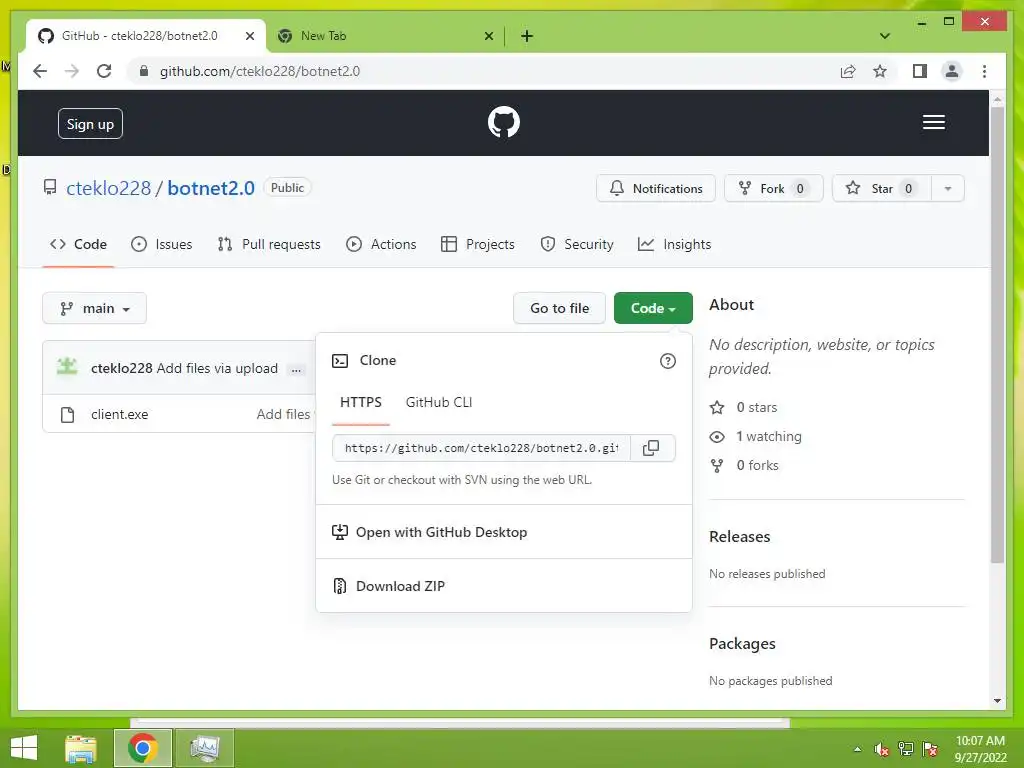Click the browser address bar URL
Image resolution: width=1024 pixels, height=768 pixels.
click(260, 71)
